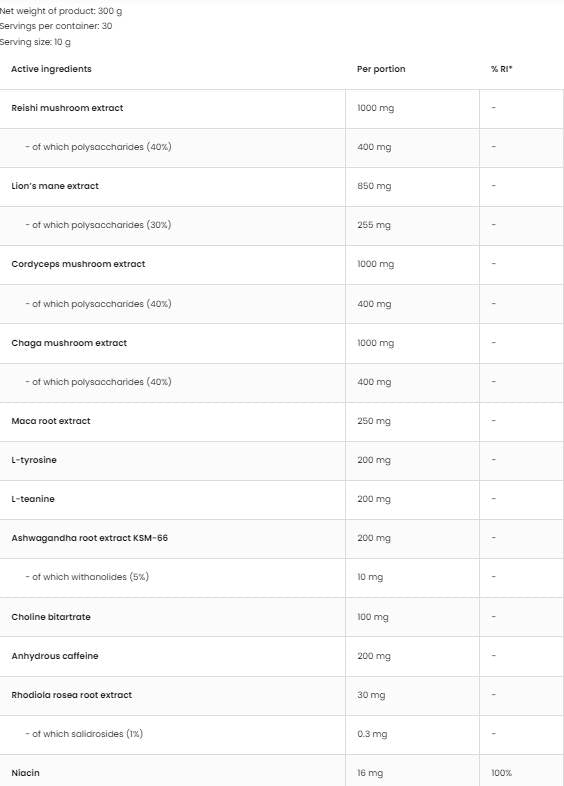The image size is (564, 786).
Task: Click the salidrosides (1%) sub-row
Action: pyautogui.click(x=282, y=734)
